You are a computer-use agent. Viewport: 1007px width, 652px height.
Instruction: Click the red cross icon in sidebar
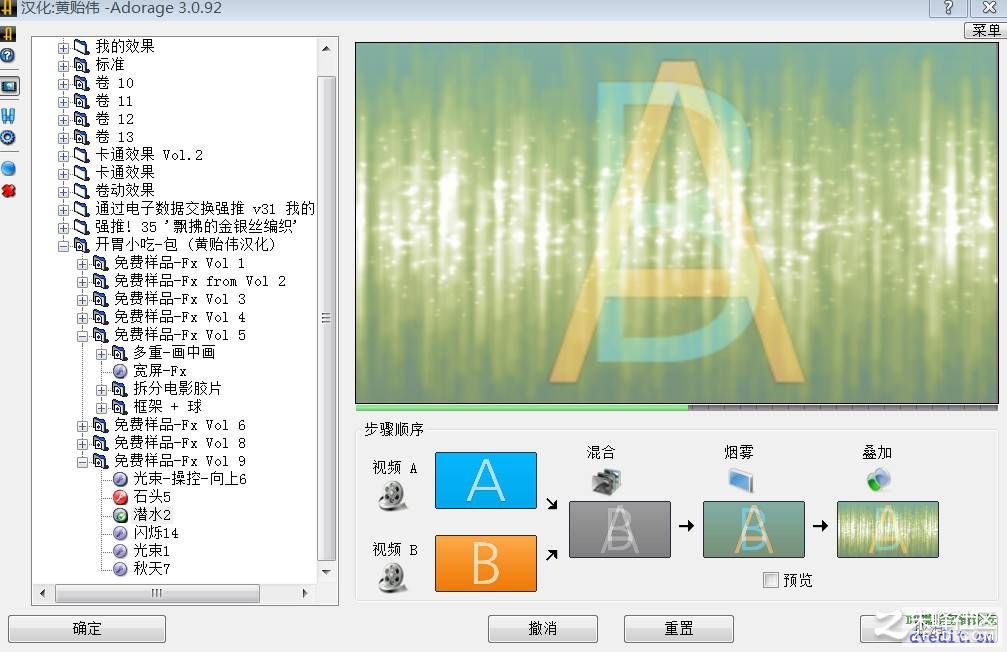click(x=8, y=191)
